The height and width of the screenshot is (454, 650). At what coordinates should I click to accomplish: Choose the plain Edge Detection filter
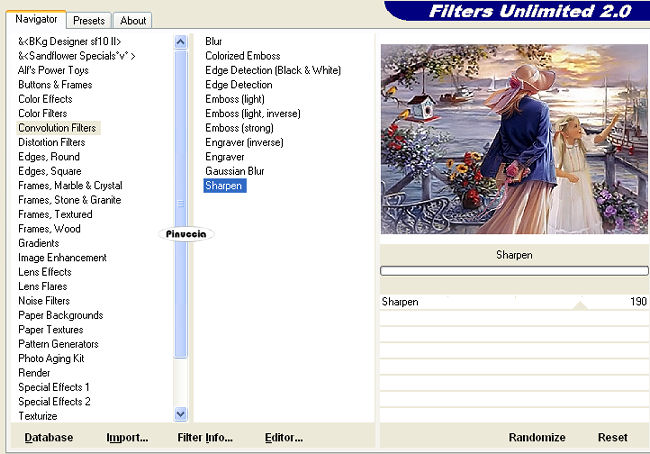coord(239,85)
